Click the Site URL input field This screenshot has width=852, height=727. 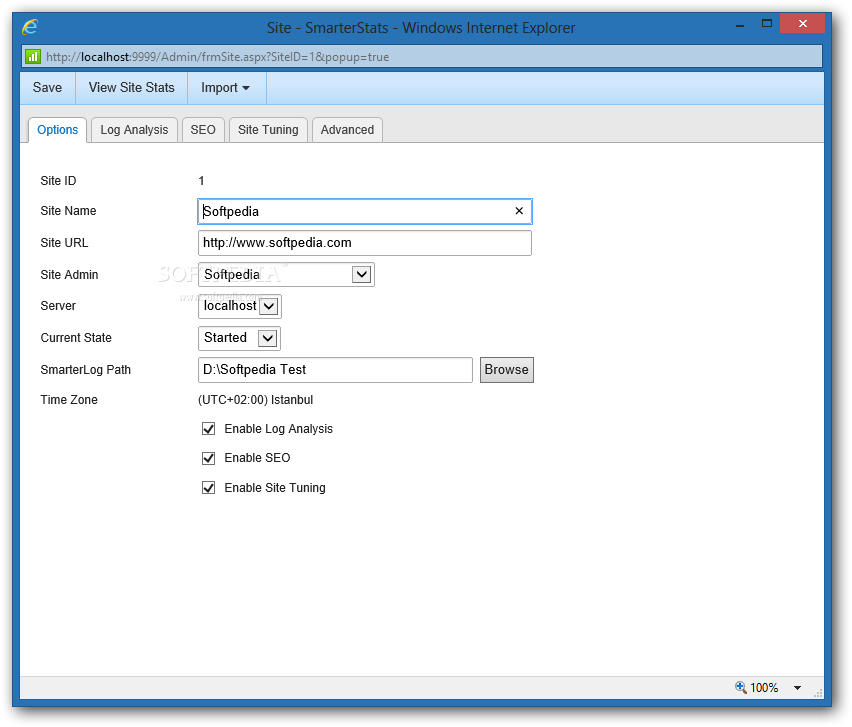point(365,243)
